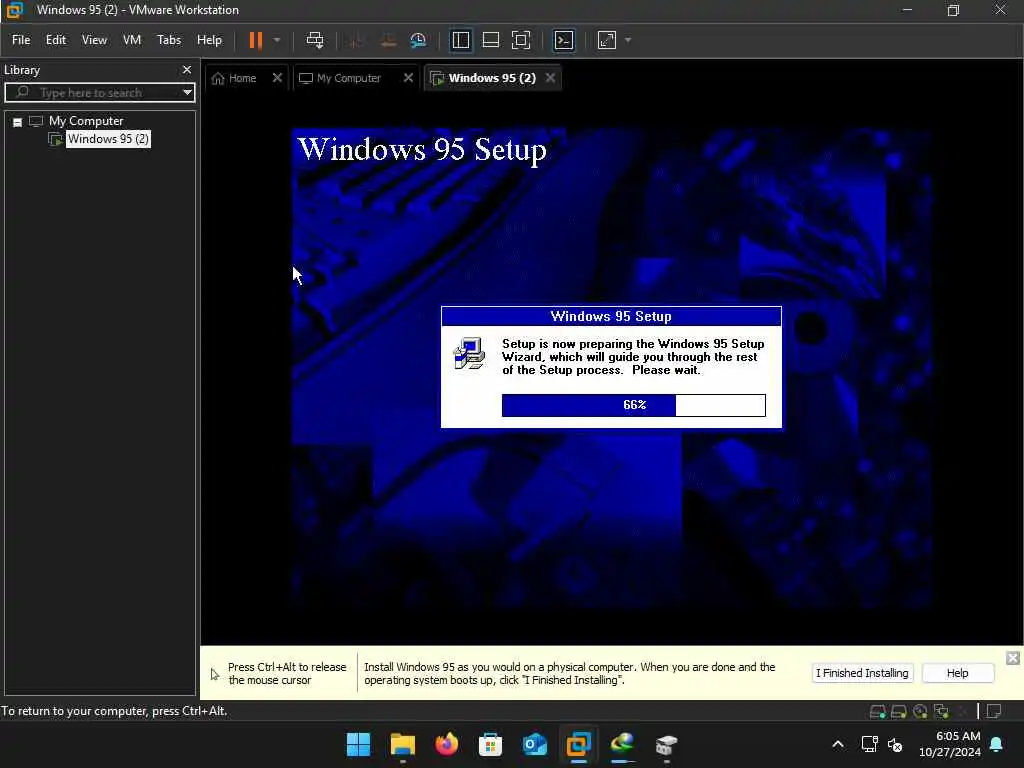The width and height of the screenshot is (1024, 768).
Task: Open the power options dropdown arrow beside the pause icon
Action: tap(277, 40)
